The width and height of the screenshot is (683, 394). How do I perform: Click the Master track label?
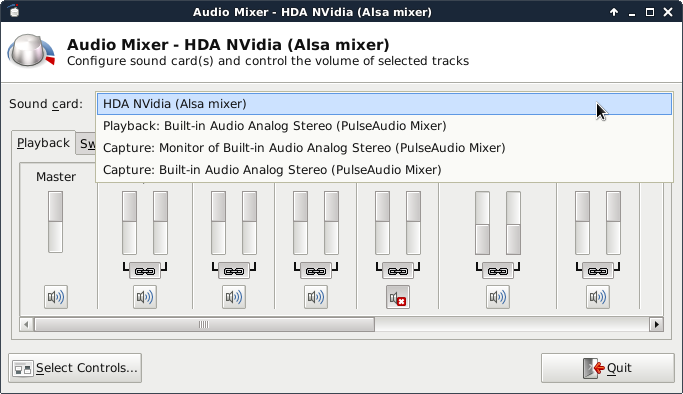tap(56, 177)
